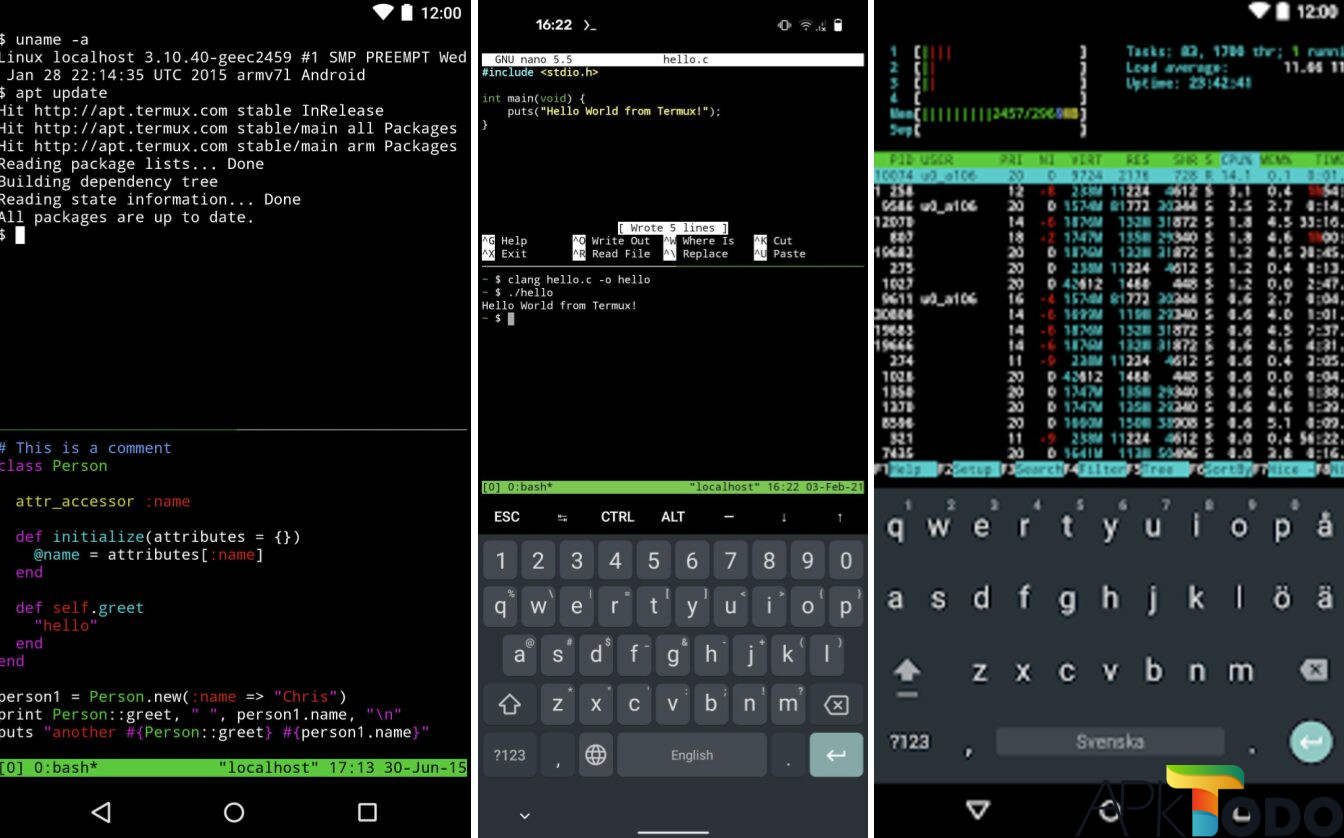The width and height of the screenshot is (1344, 838).
Task: Click the PID column header in htop
Action: pyautogui.click(x=901, y=160)
